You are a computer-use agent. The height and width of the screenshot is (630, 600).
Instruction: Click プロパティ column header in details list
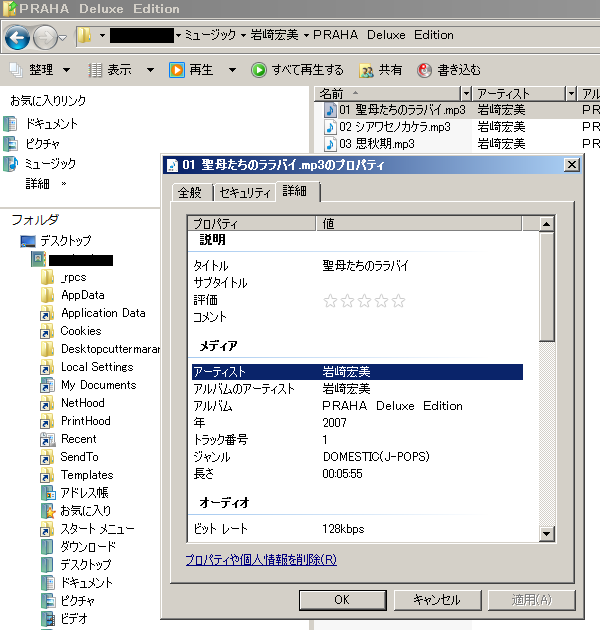(x=251, y=223)
